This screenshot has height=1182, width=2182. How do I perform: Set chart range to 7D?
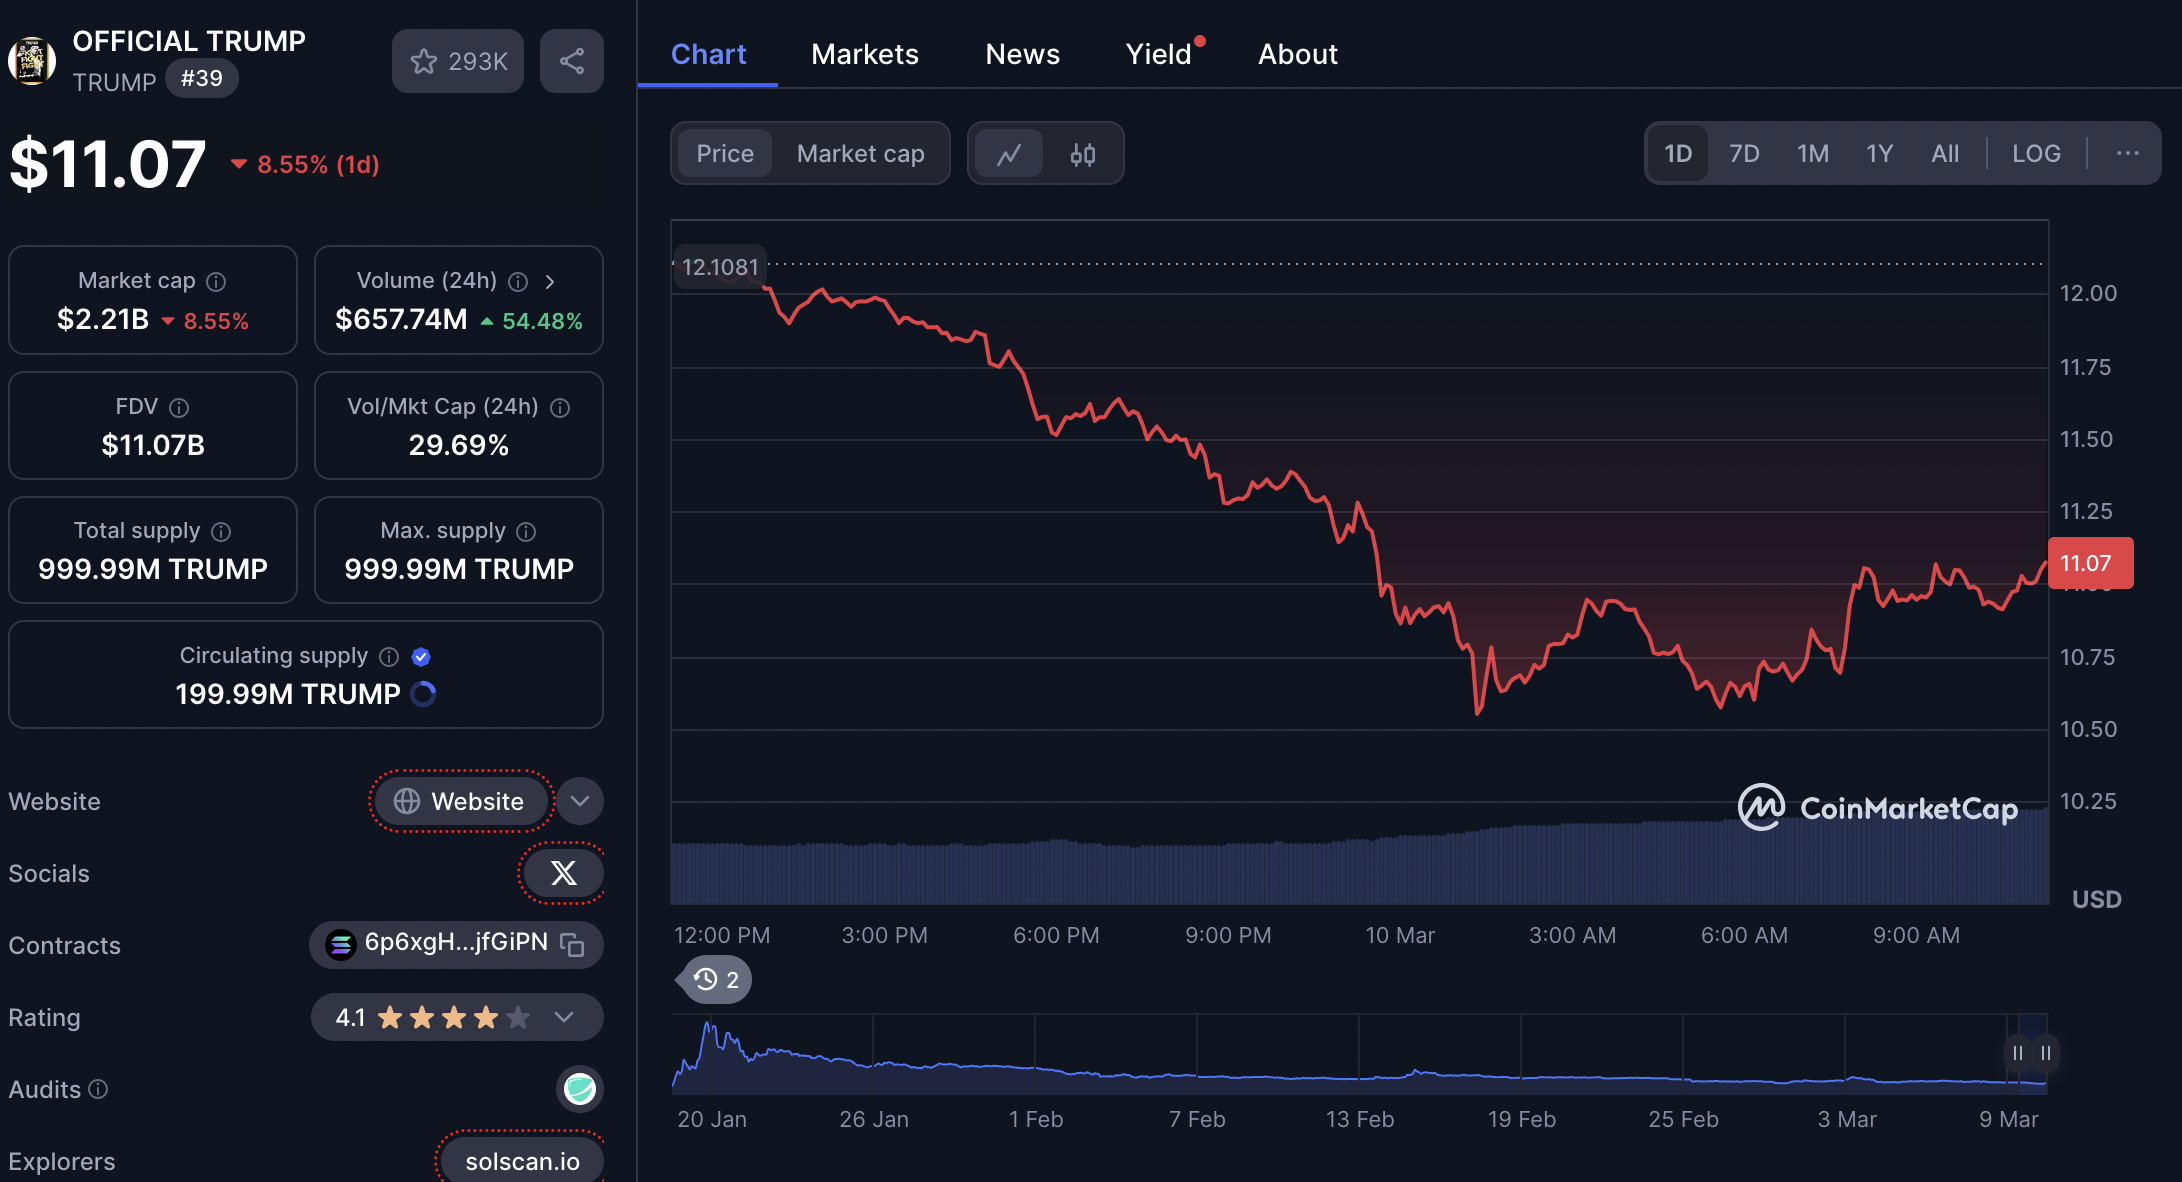point(1744,153)
